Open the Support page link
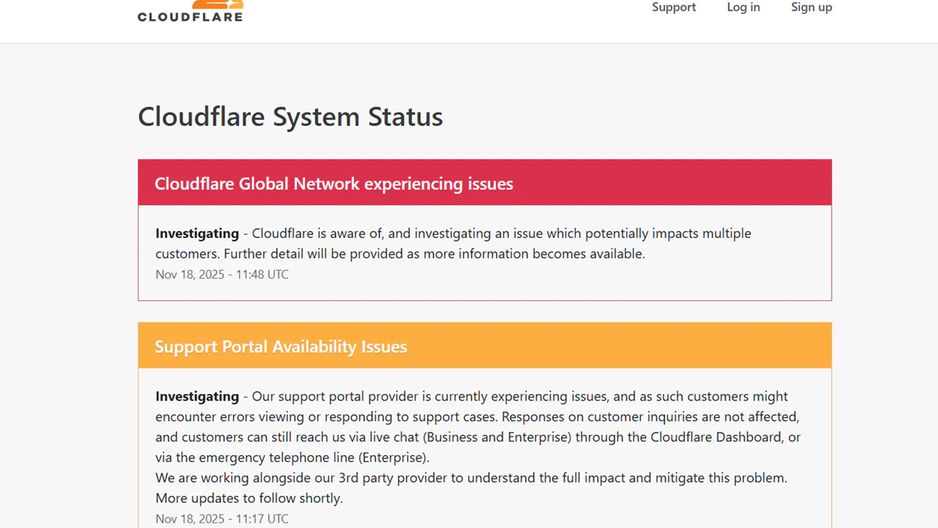938x528 pixels. 674,8
